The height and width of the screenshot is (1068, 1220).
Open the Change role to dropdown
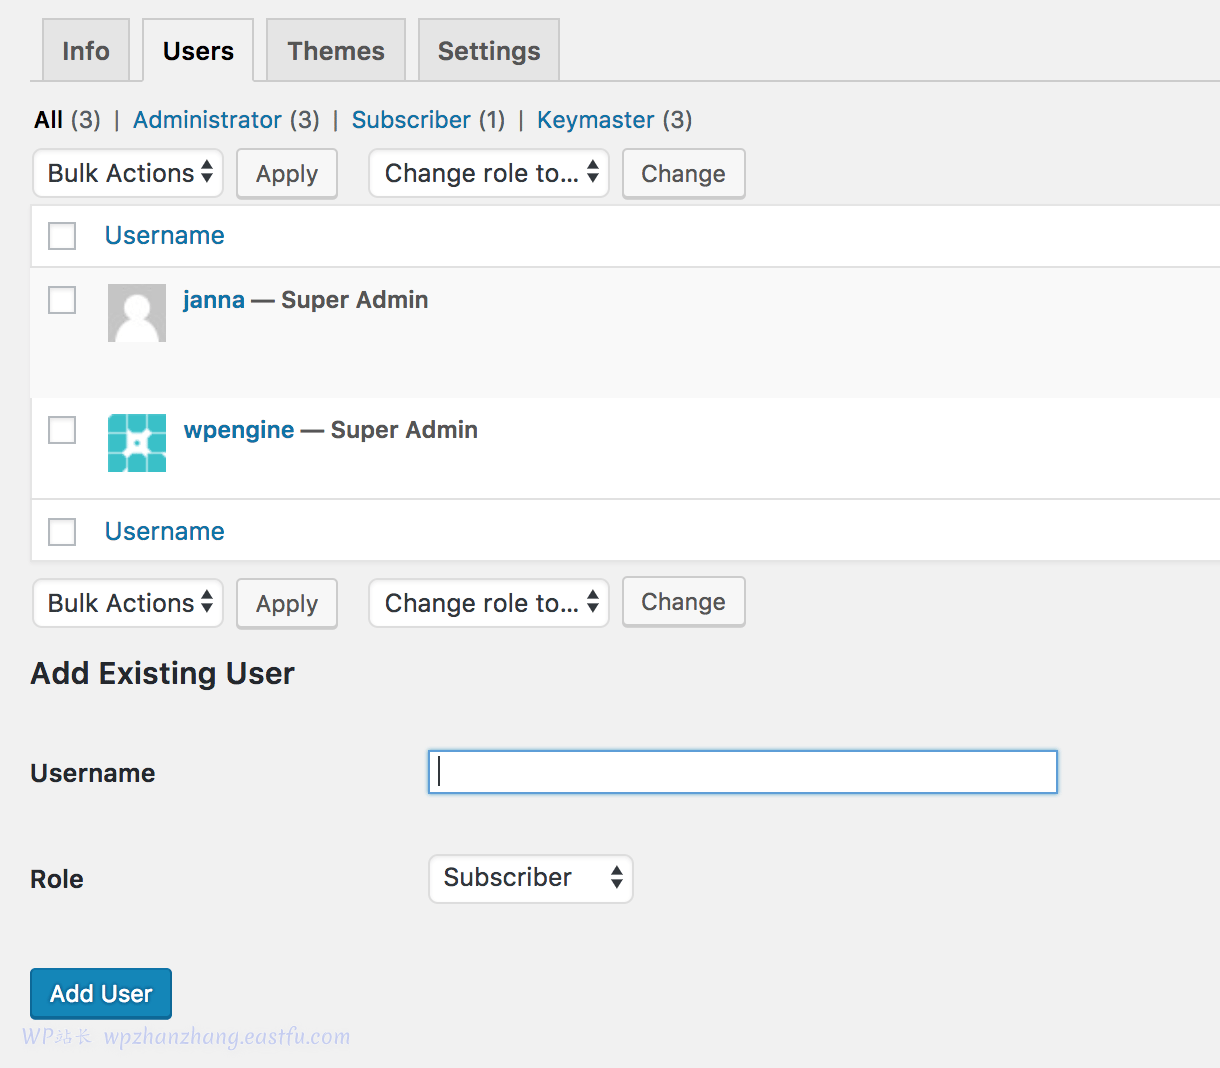point(488,173)
